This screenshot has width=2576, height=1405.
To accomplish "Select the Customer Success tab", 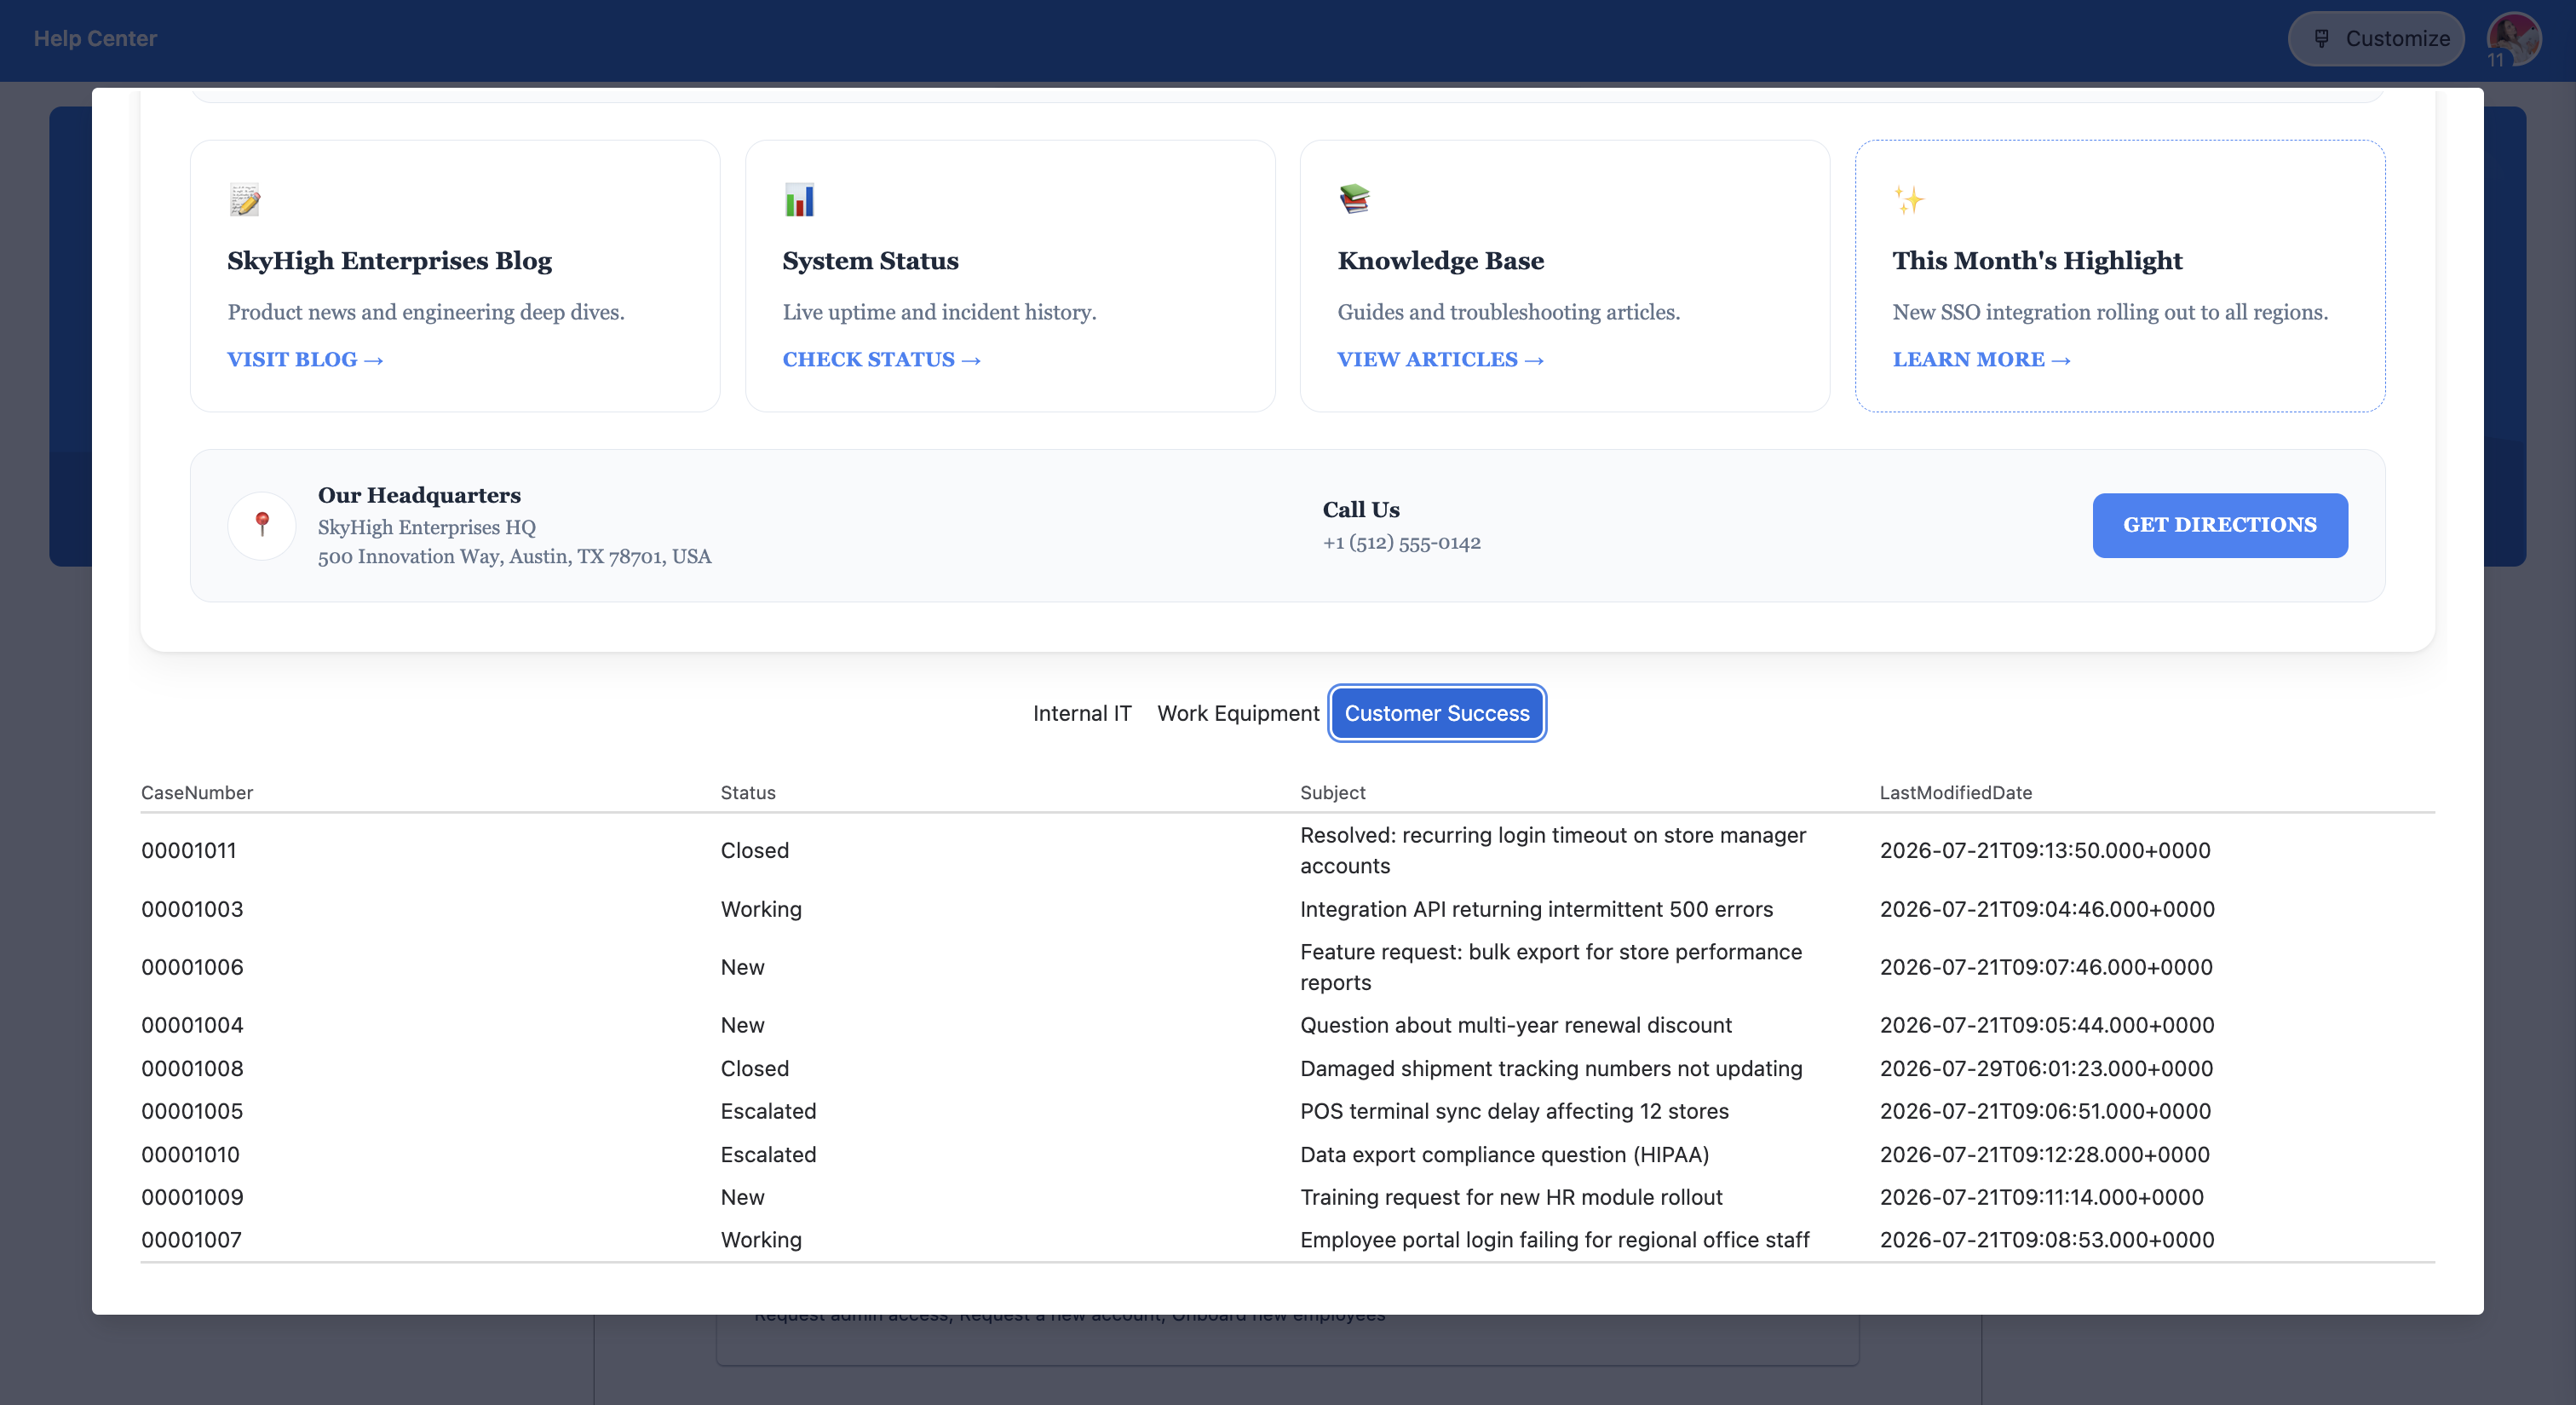I will pyautogui.click(x=1437, y=713).
